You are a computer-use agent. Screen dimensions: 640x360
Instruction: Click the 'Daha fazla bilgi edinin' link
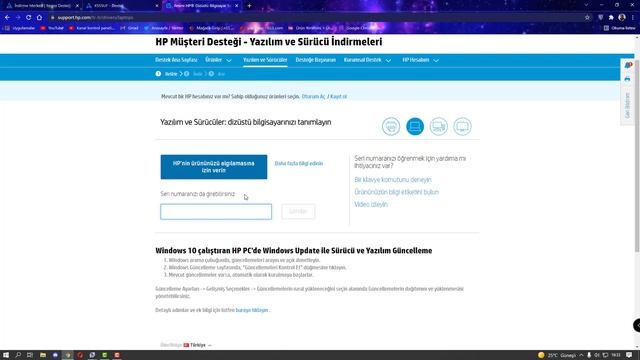click(299, 163)
